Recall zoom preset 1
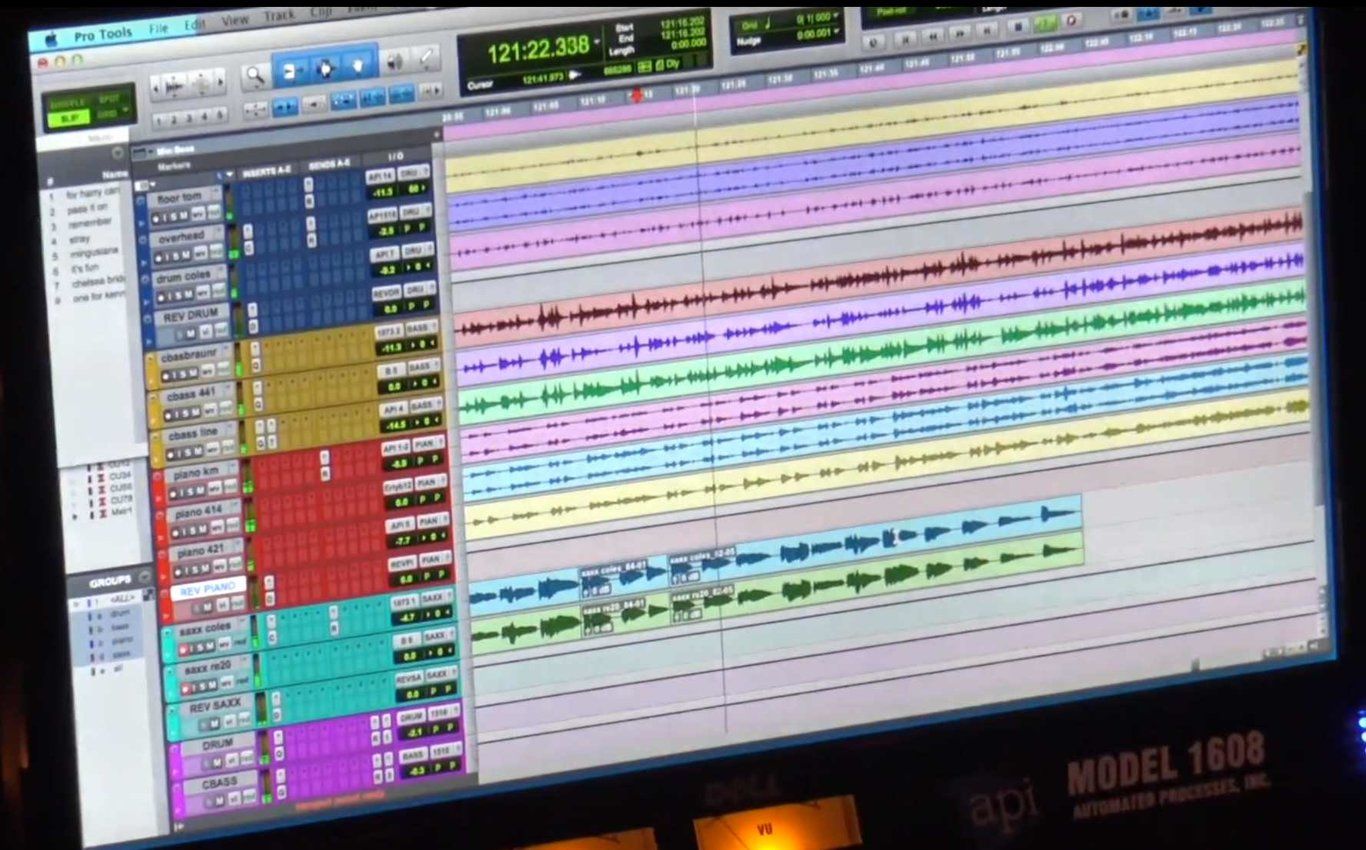The height and width of the screenshot is (850, 1366). point(158,121)
